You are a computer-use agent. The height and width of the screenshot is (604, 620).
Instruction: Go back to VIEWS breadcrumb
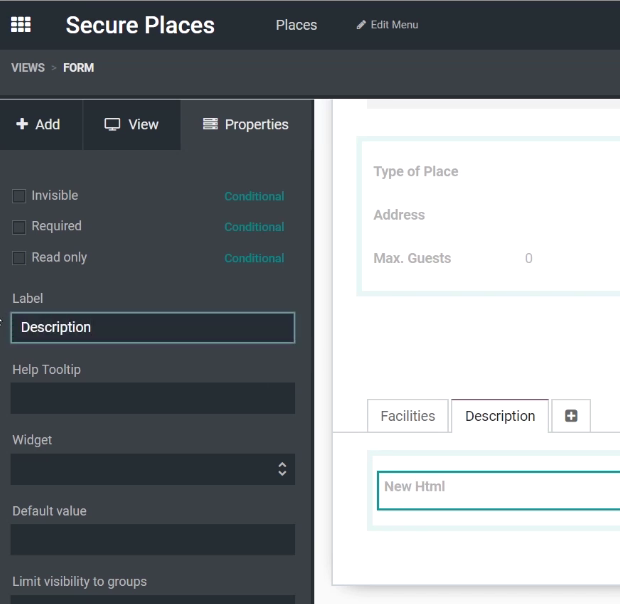[28, 68]
